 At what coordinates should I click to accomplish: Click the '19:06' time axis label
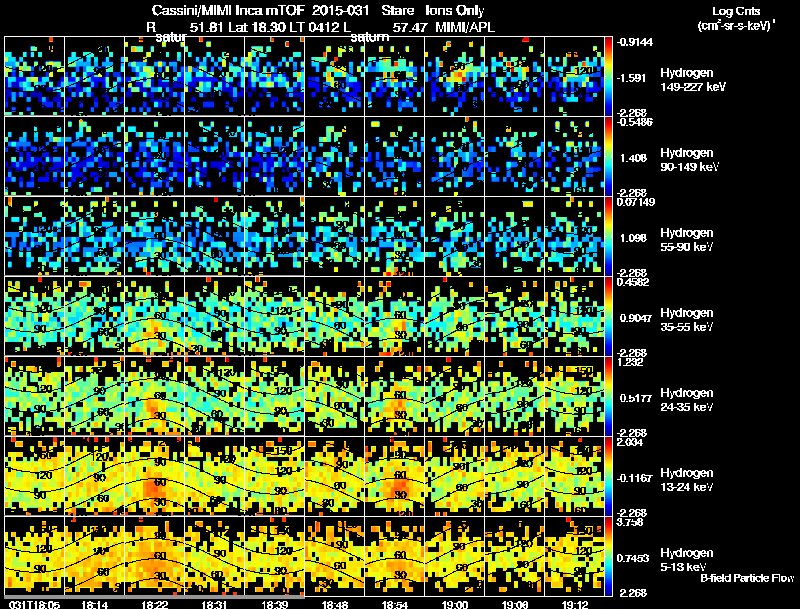pos(515,604)
